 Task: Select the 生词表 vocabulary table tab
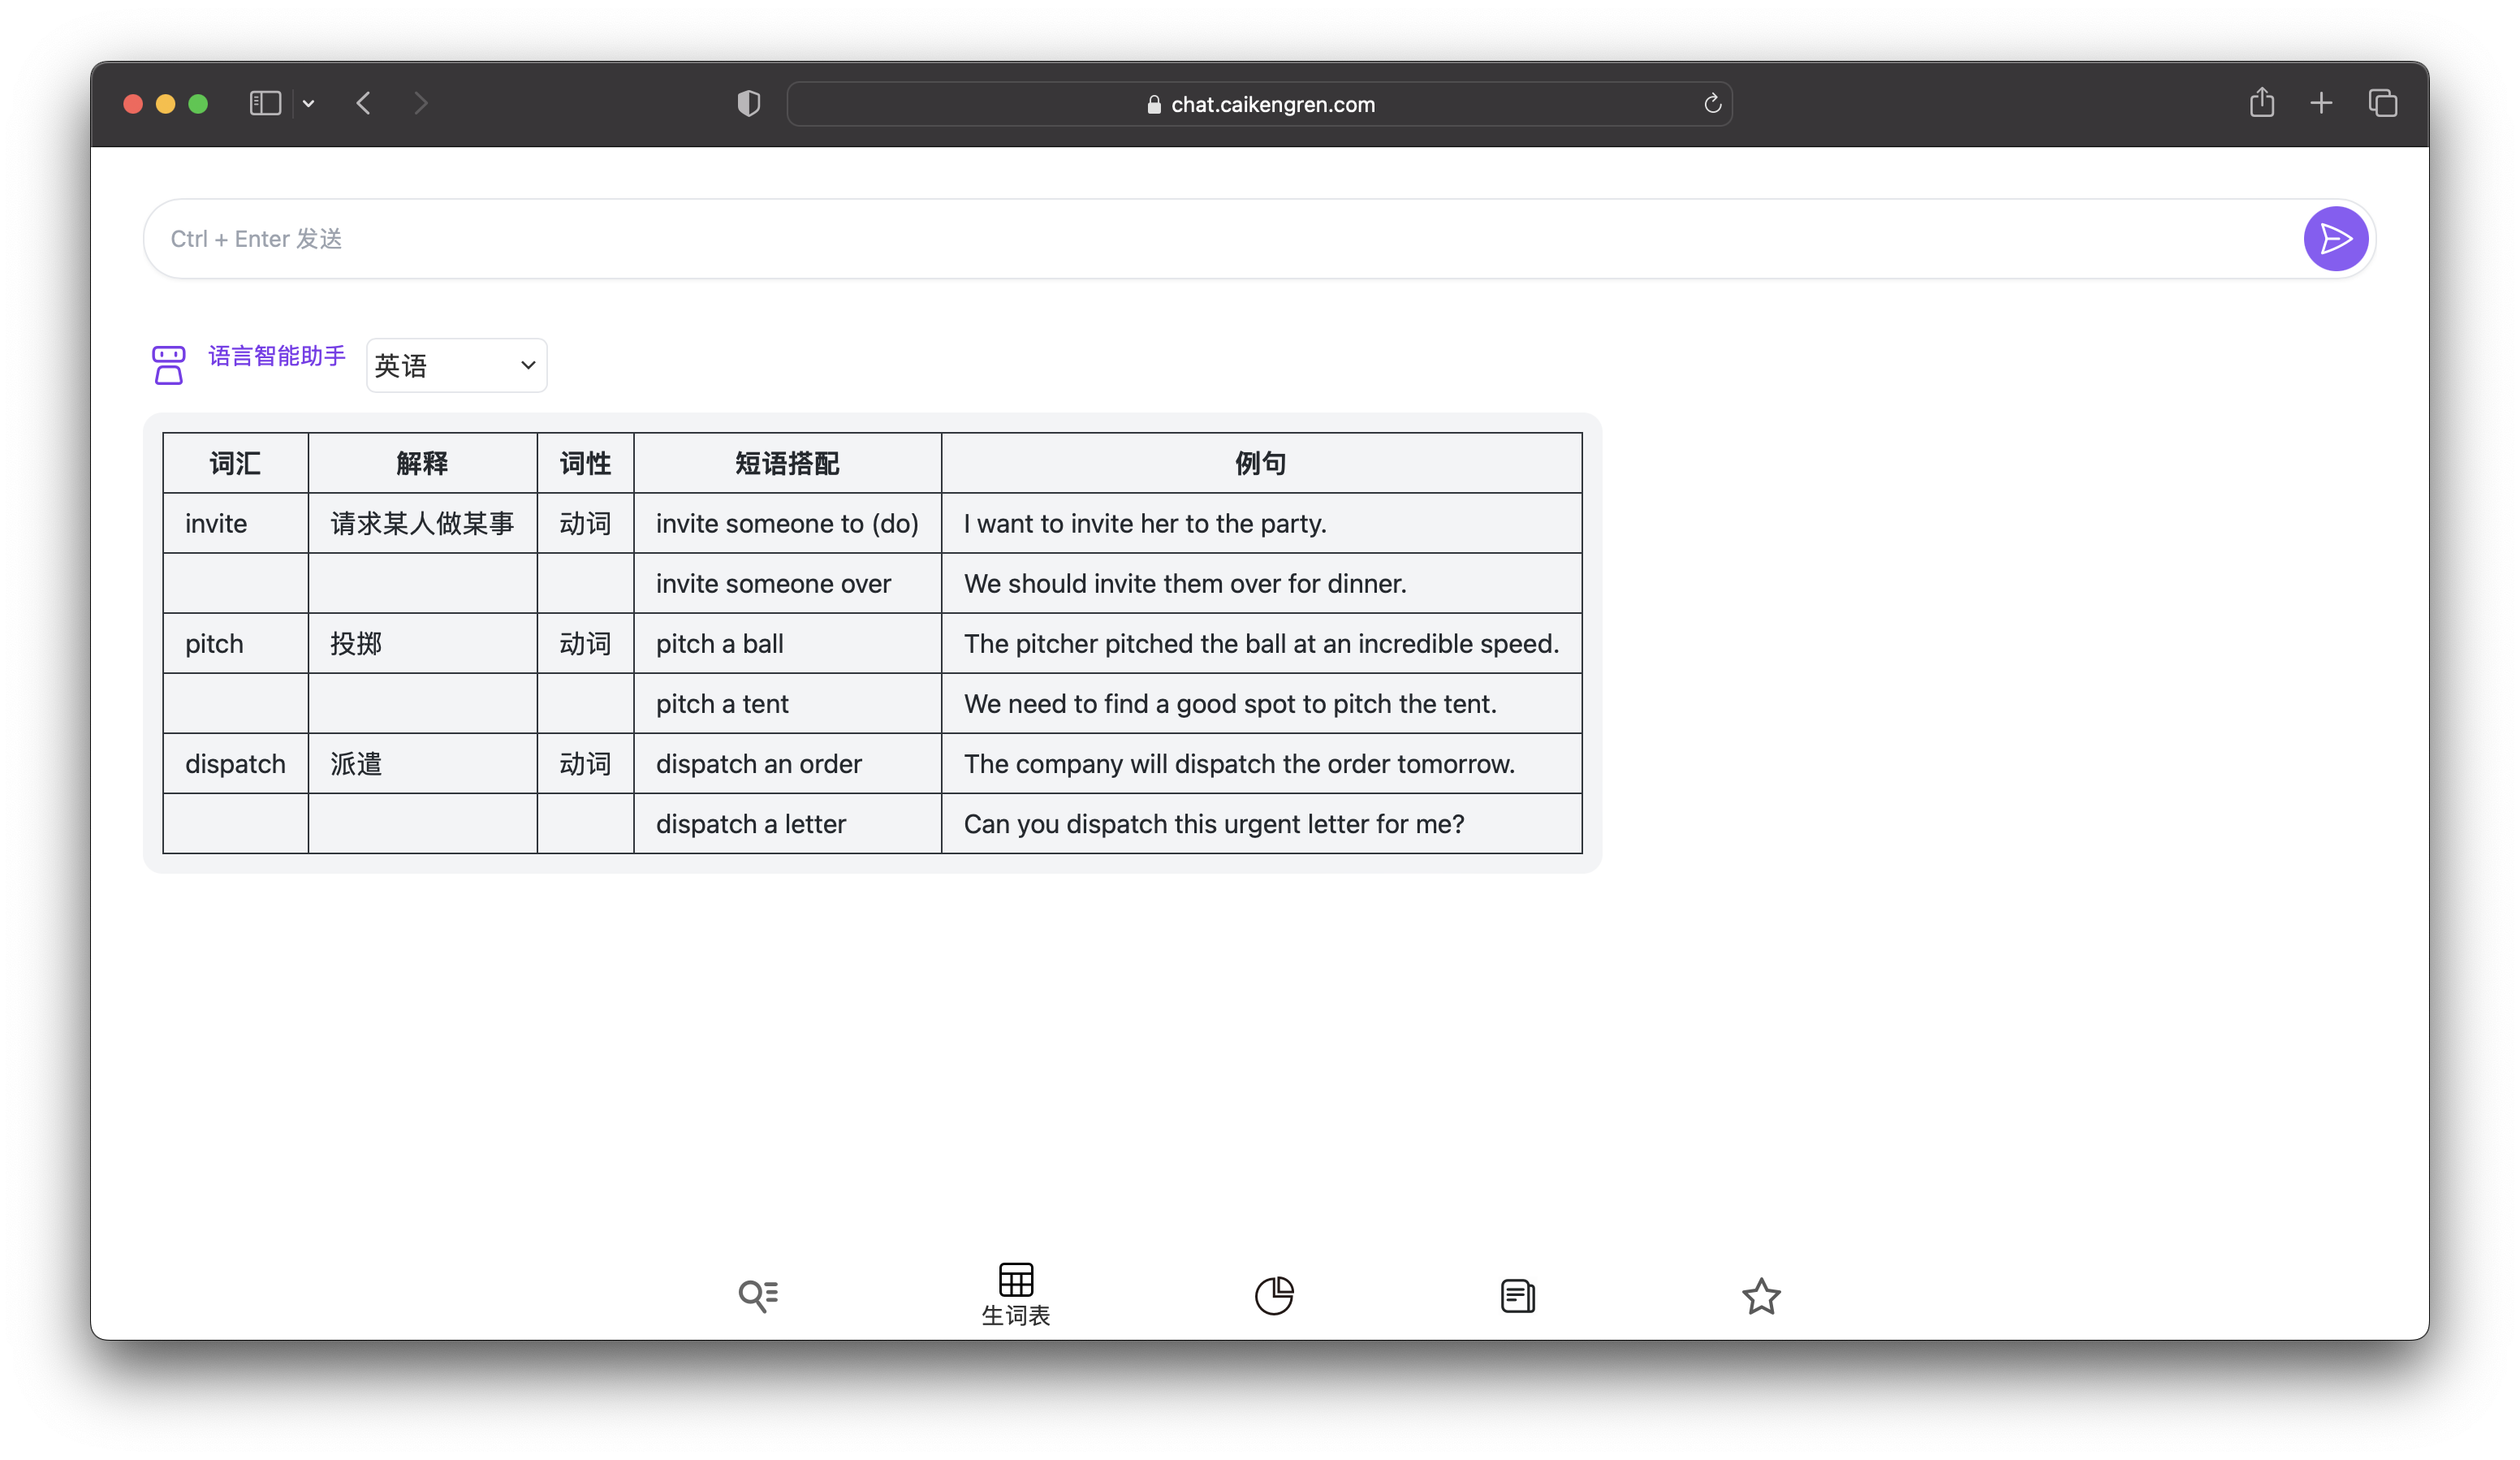(x=1015, y=1294)
